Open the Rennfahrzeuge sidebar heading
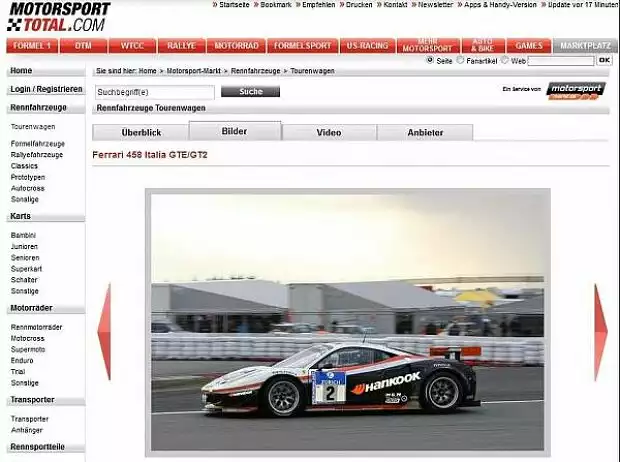This screenshot has height=462, width=620. 38,108
